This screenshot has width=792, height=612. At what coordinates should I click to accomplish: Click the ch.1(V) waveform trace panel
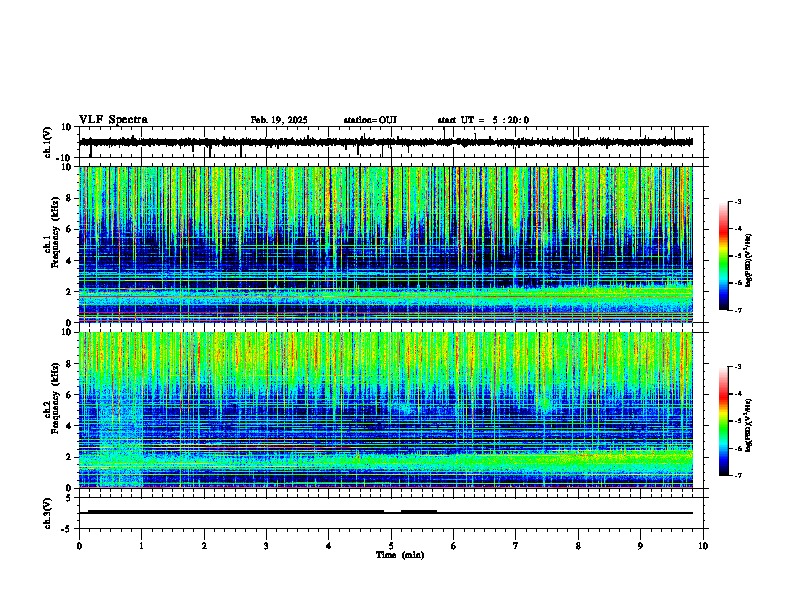(393, 142)
